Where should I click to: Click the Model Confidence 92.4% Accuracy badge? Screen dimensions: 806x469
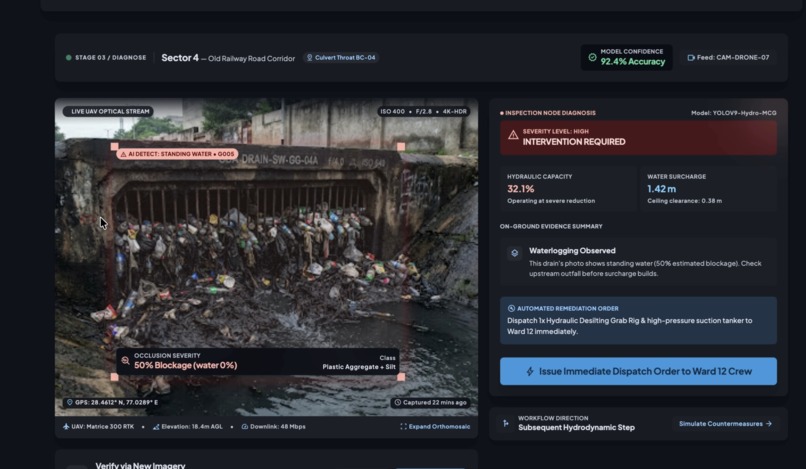tap(627, 57)
